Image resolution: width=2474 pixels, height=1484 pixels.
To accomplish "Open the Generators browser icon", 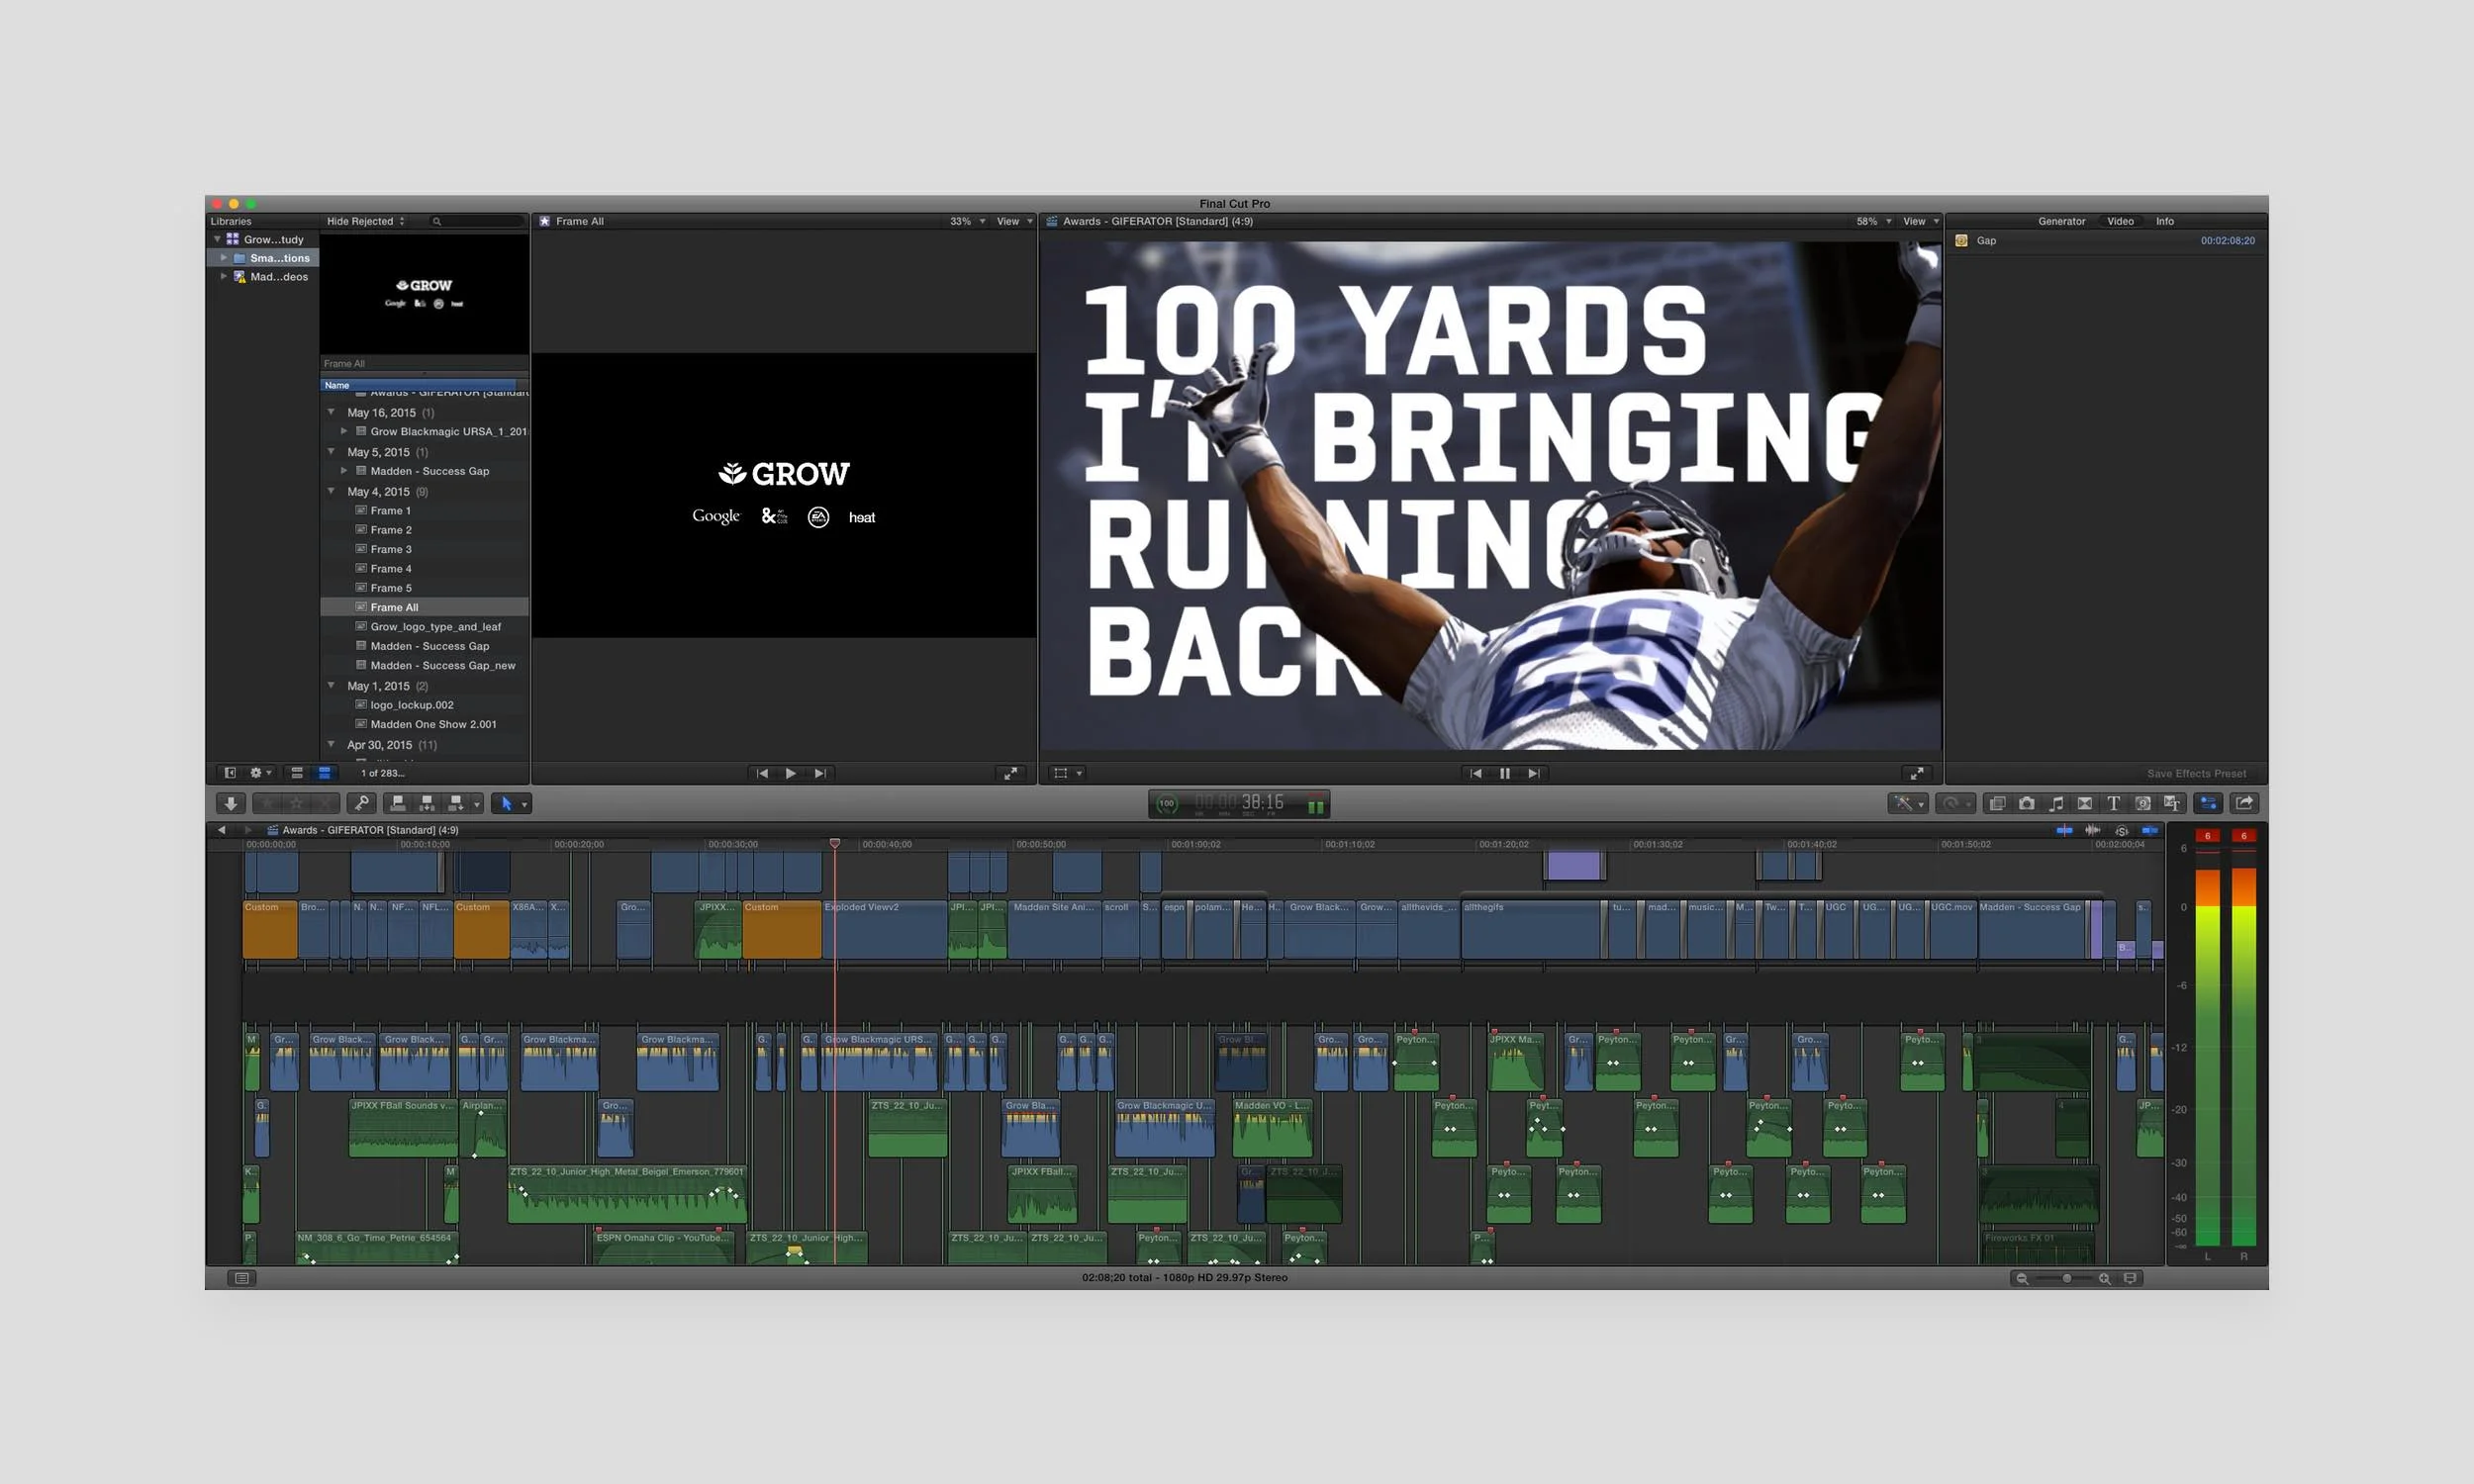I will coord(2143,803).
